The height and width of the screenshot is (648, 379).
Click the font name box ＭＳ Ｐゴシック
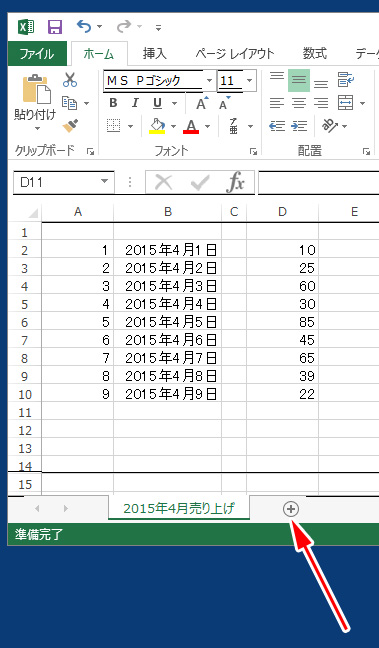tap(153, 81)
